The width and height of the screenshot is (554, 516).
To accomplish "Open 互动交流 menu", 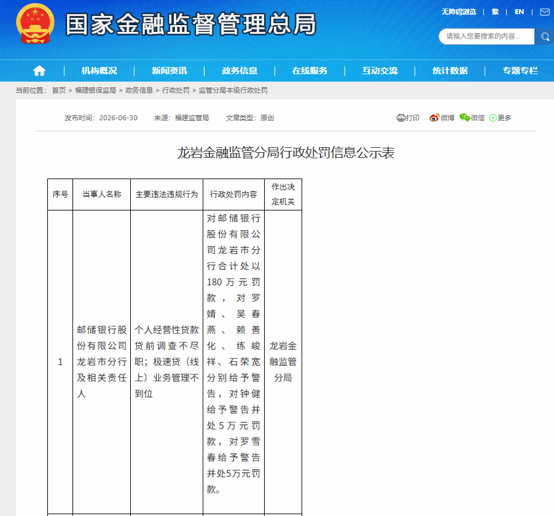I will pos(380,71).
